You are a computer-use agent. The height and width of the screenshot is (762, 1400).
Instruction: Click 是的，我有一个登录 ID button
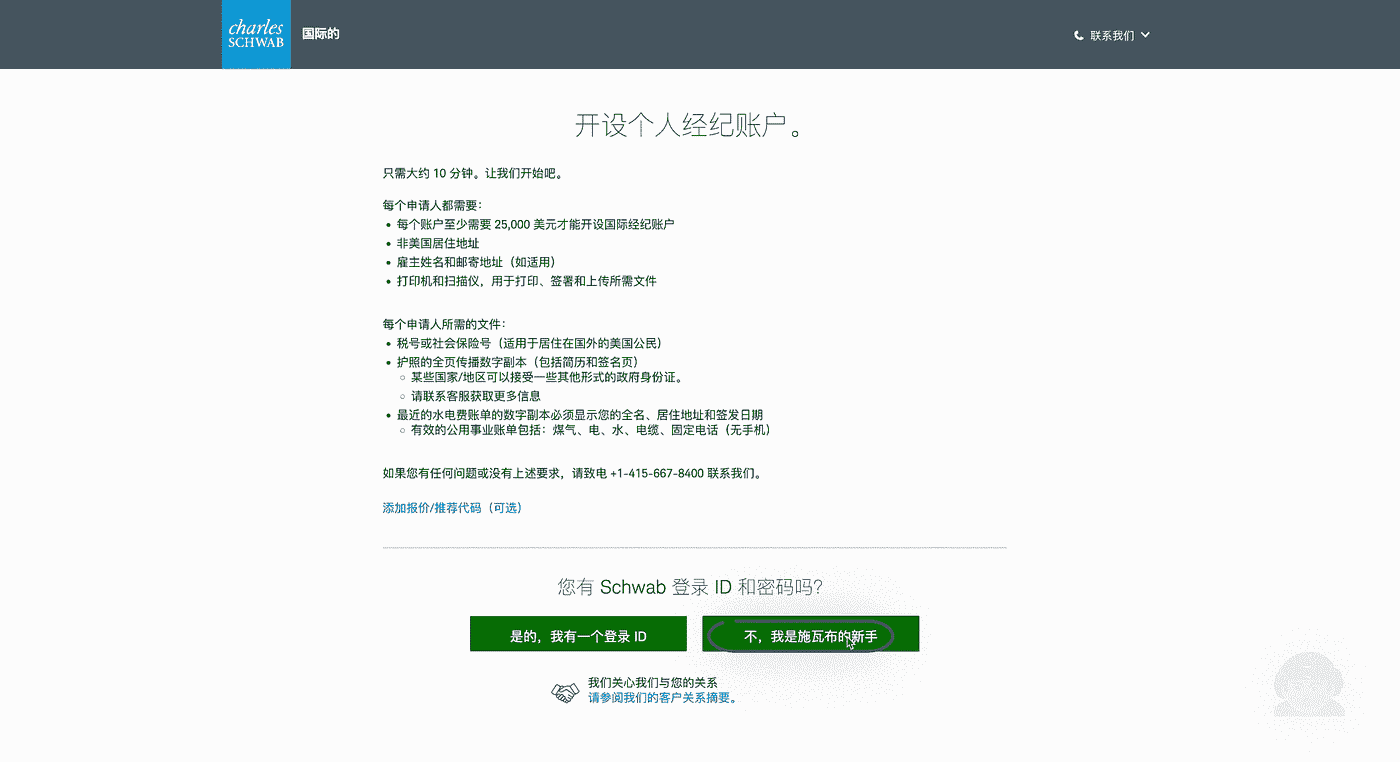pos(578,634)
